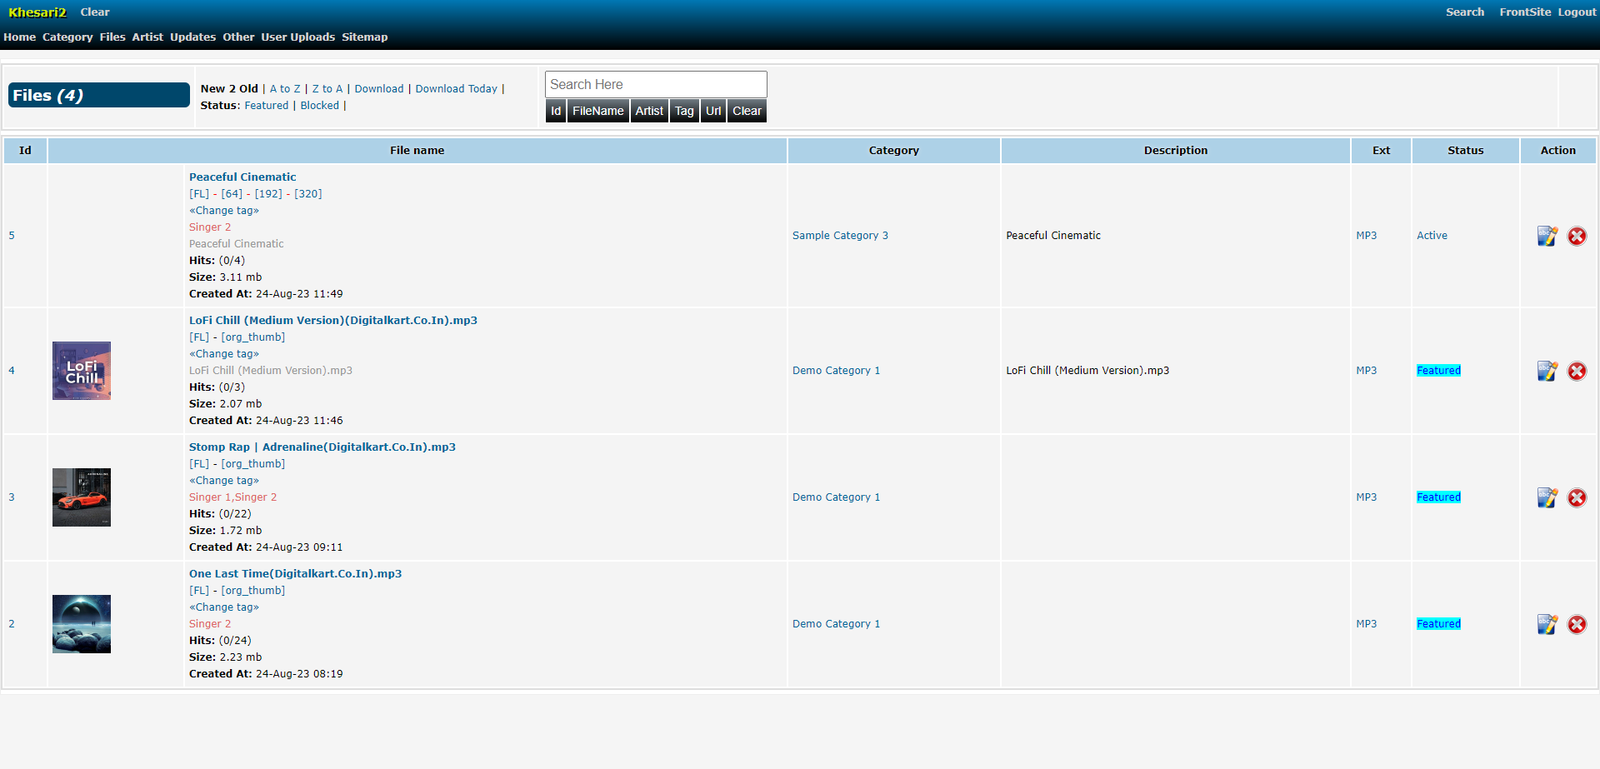Screen dimensions: 1600x769
Task: Click edit icon for Peaceful Cinematic file
Action: pos(1546,236)
